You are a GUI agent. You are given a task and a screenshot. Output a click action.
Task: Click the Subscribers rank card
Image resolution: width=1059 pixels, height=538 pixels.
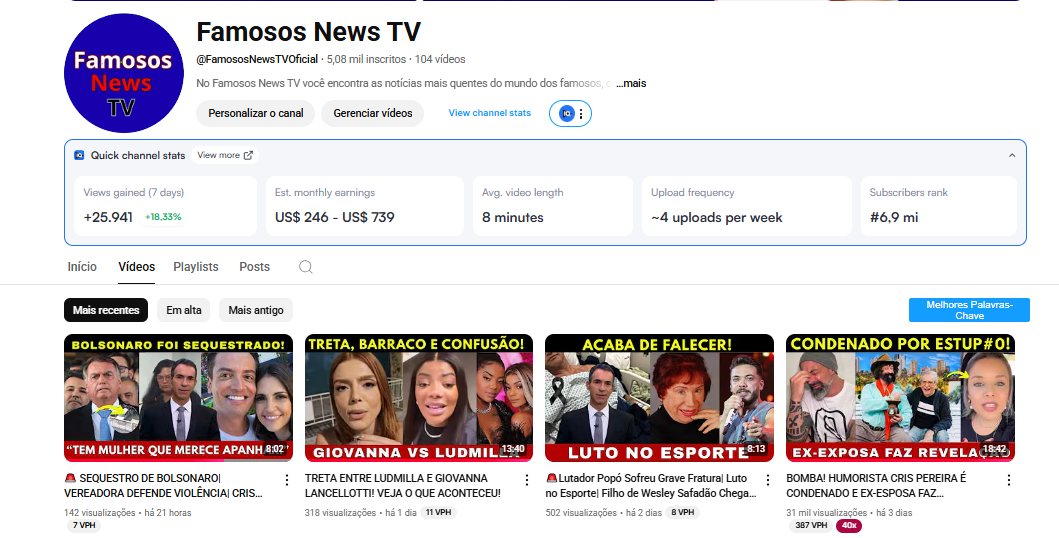[938, 206]
